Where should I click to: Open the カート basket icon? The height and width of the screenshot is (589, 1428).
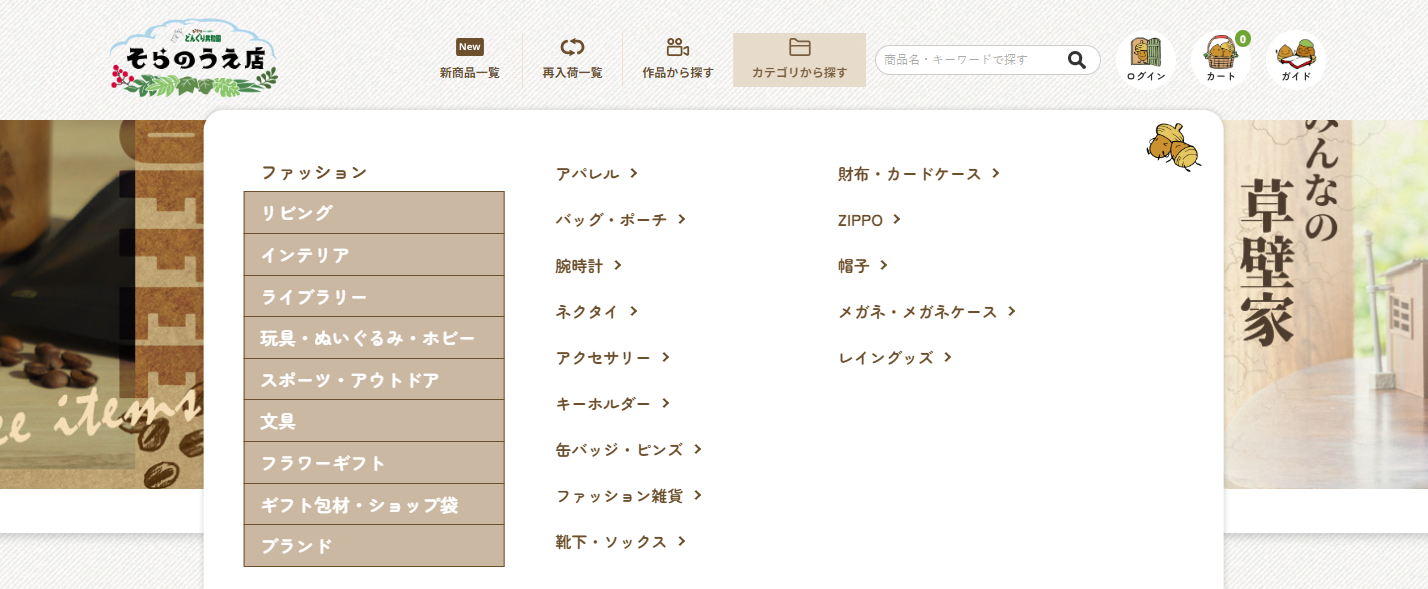[x=1221, y=60]
